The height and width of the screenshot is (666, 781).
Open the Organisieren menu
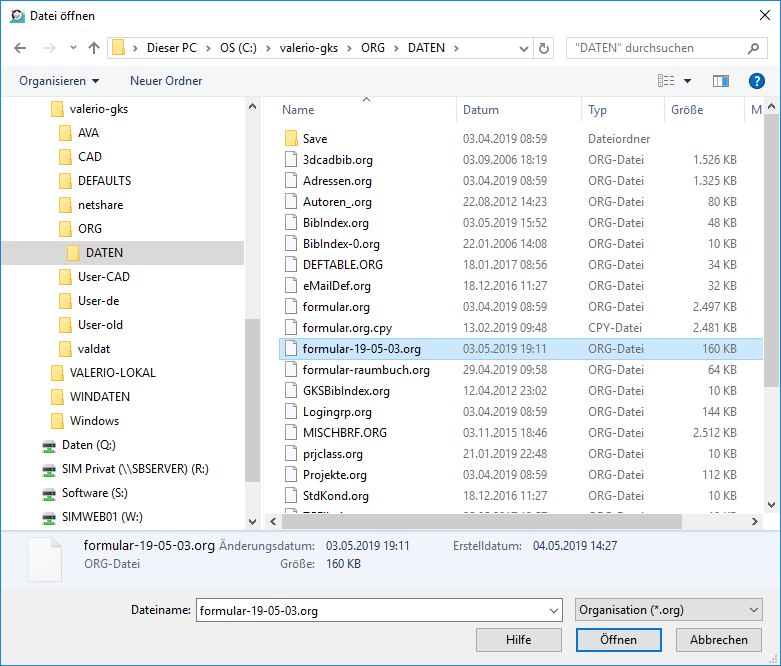point(59,81)
